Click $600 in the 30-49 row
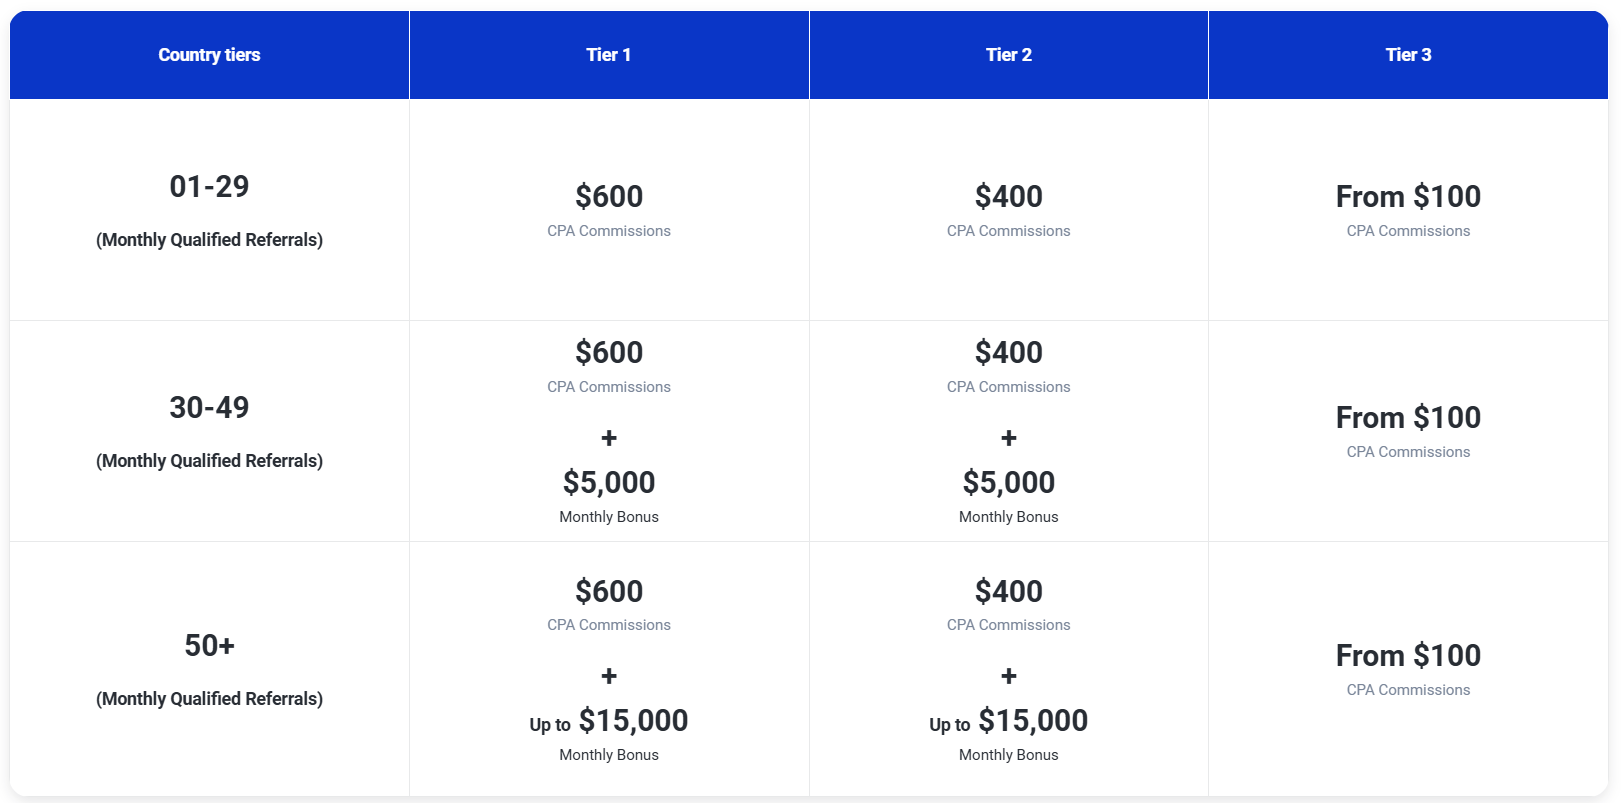 609,353
